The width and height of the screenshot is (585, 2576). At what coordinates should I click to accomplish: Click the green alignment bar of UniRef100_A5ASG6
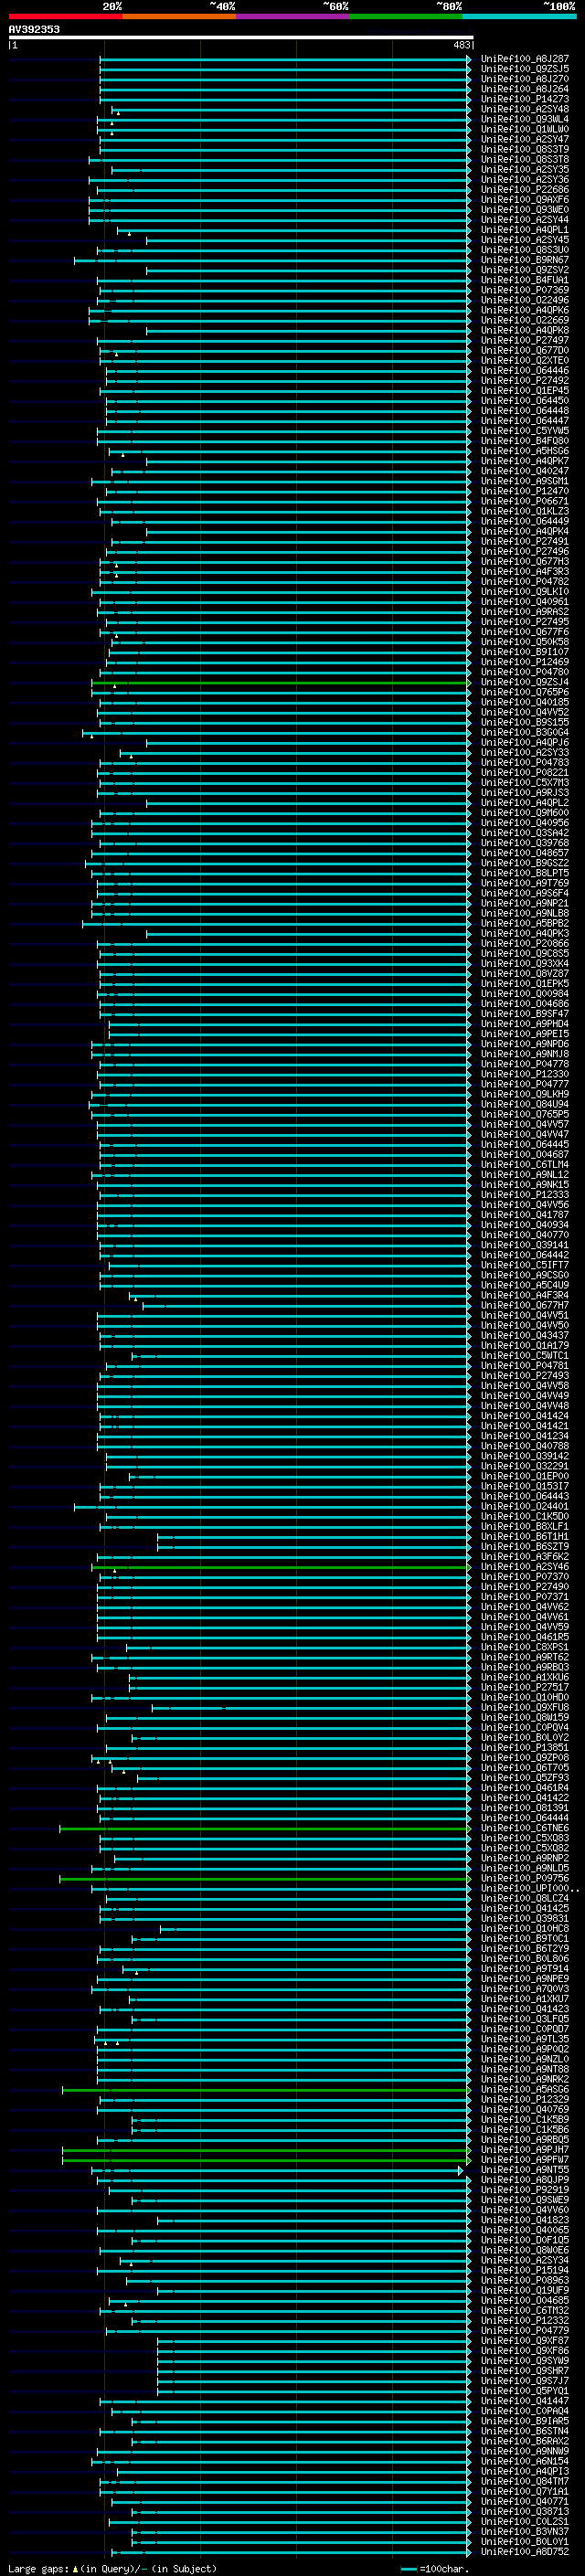coord(266,2089)
